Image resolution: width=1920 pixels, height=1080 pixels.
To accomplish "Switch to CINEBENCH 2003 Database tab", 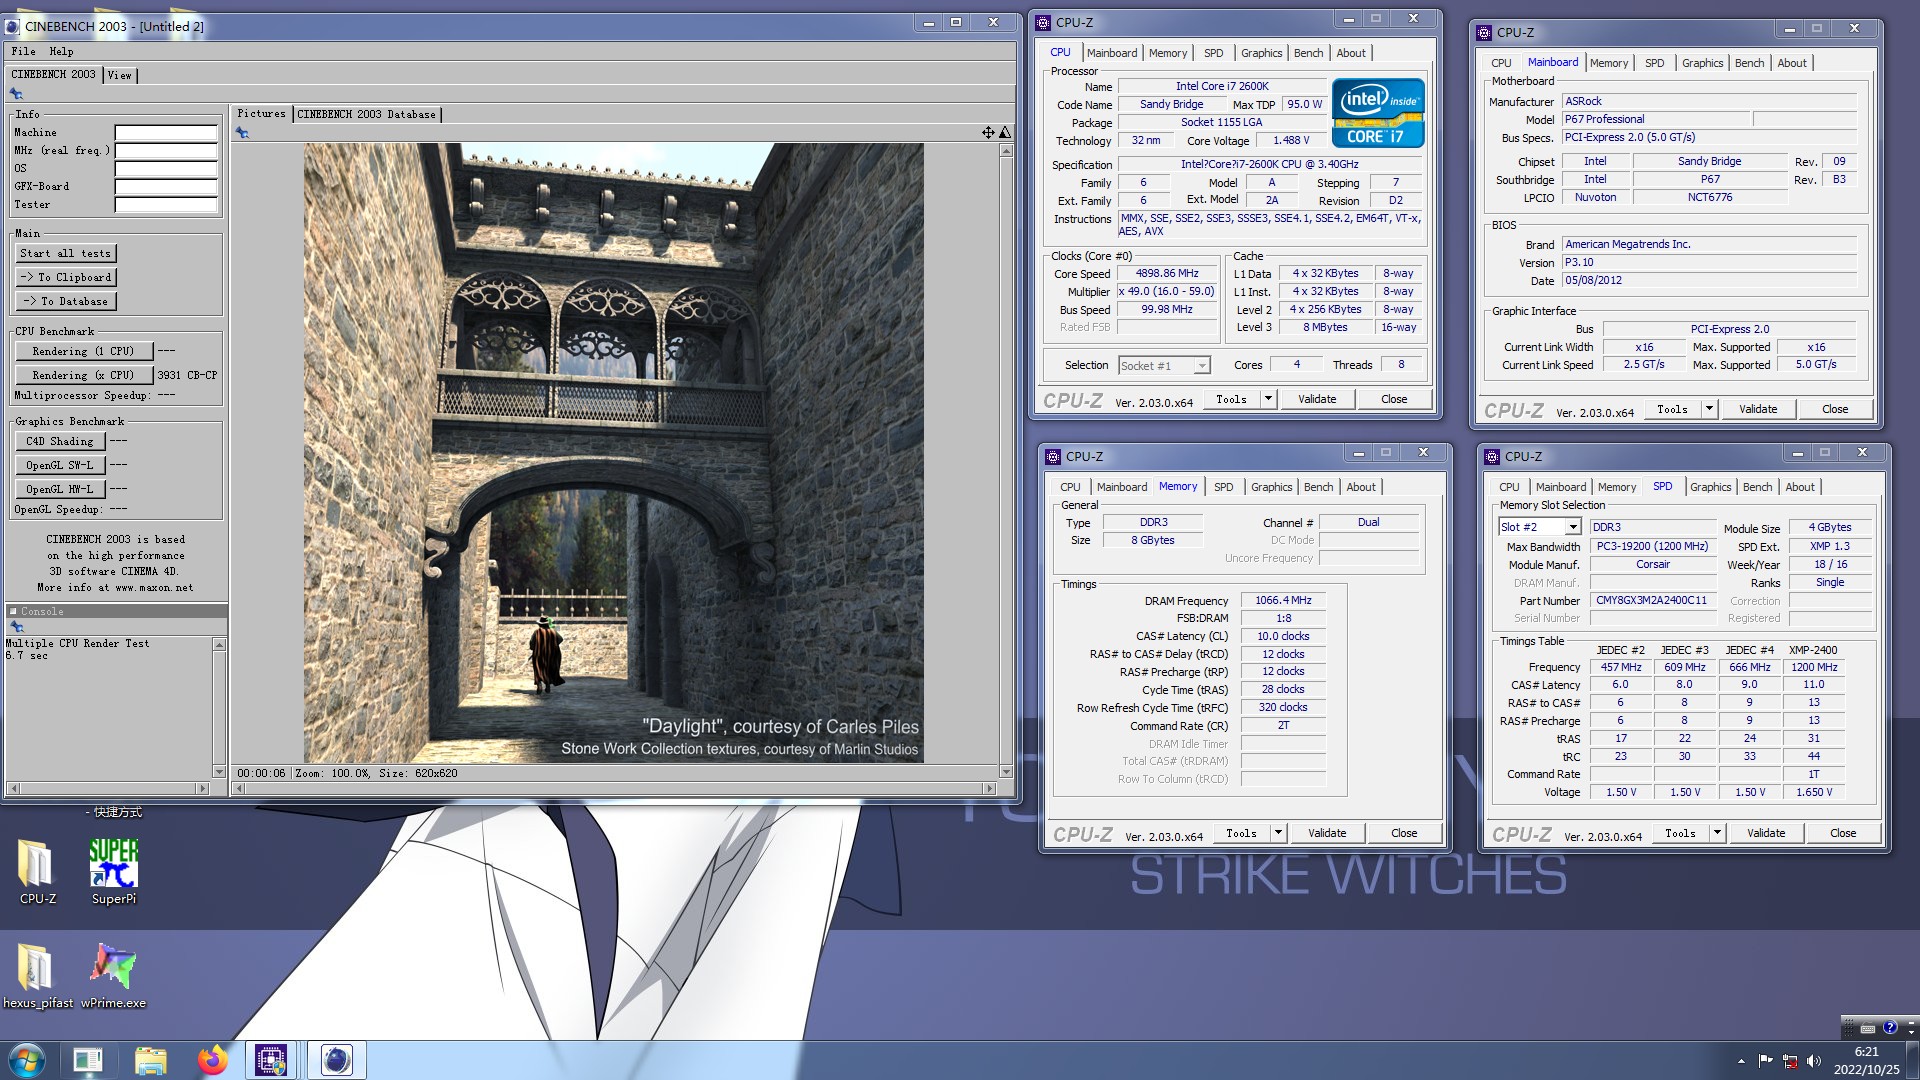I will [366, 114].
